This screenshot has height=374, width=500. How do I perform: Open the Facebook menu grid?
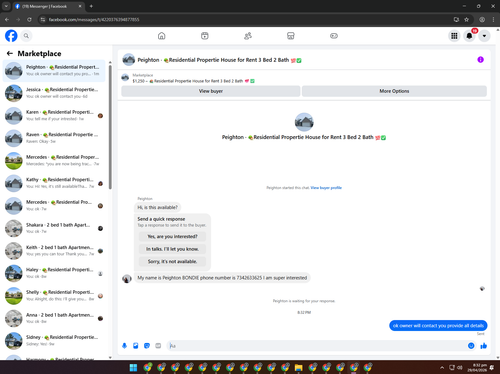click(x=454, y=36)
